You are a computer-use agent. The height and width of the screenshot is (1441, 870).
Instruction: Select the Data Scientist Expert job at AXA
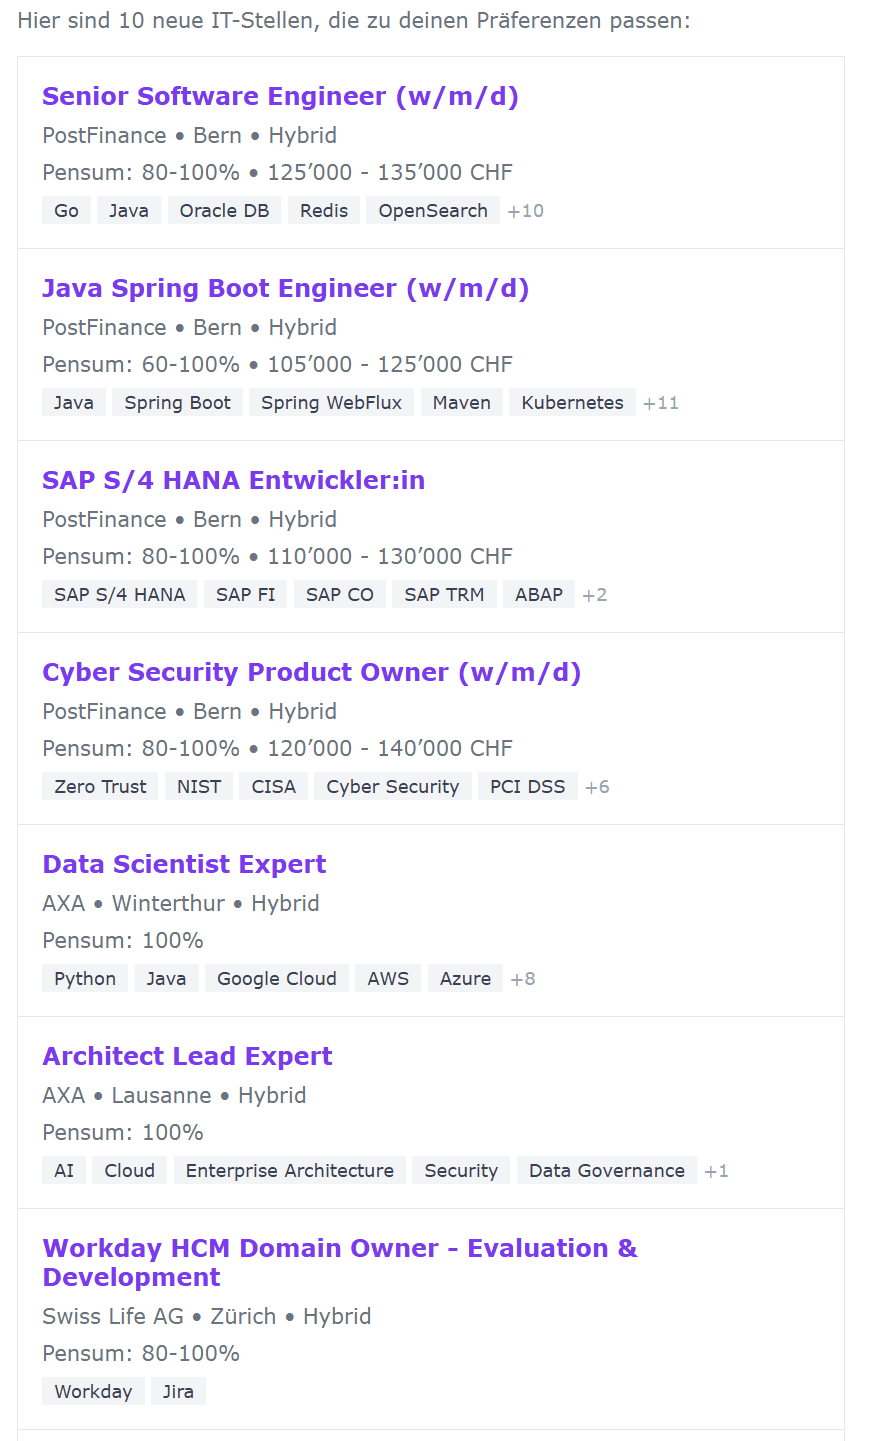coord(184,864)
